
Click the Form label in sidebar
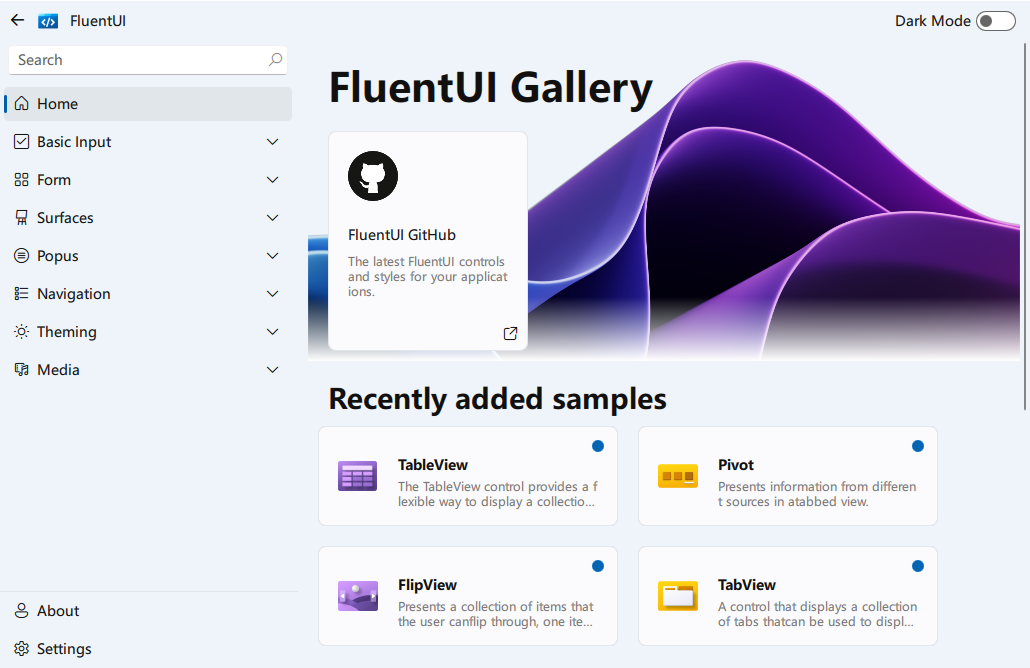[54, 180]
